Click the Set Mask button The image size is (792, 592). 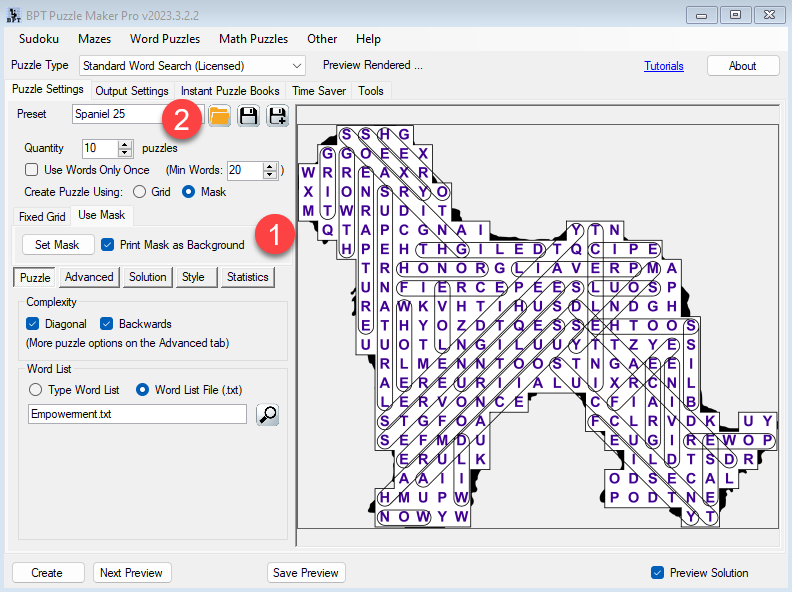[57, 245]
